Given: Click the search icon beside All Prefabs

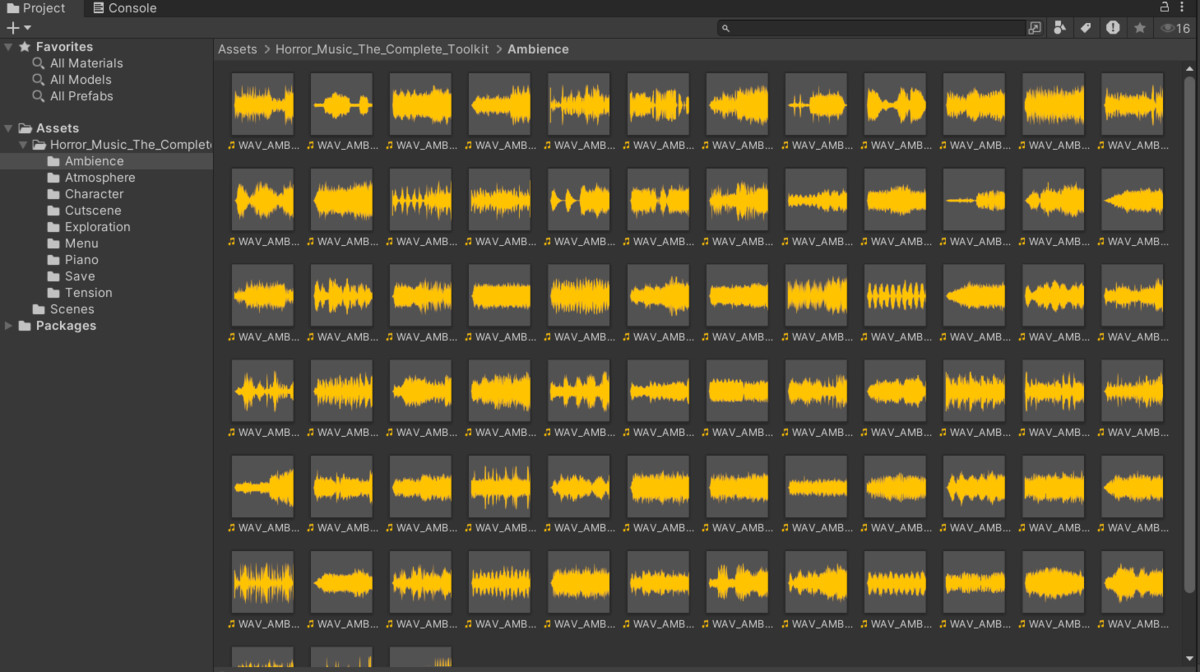Looking at the screenshot, I should 39,96.
